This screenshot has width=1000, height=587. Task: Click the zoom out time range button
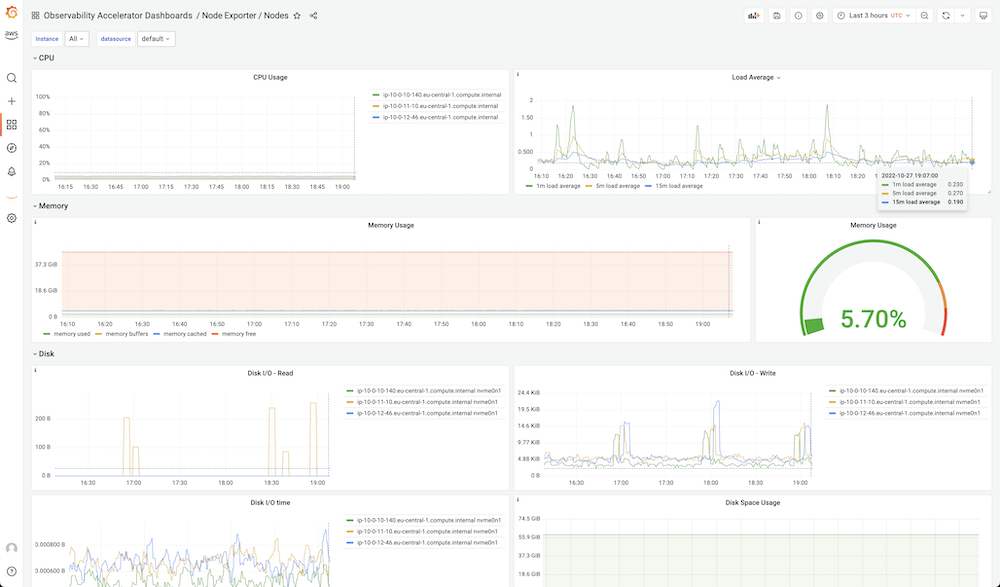point(925,16)
